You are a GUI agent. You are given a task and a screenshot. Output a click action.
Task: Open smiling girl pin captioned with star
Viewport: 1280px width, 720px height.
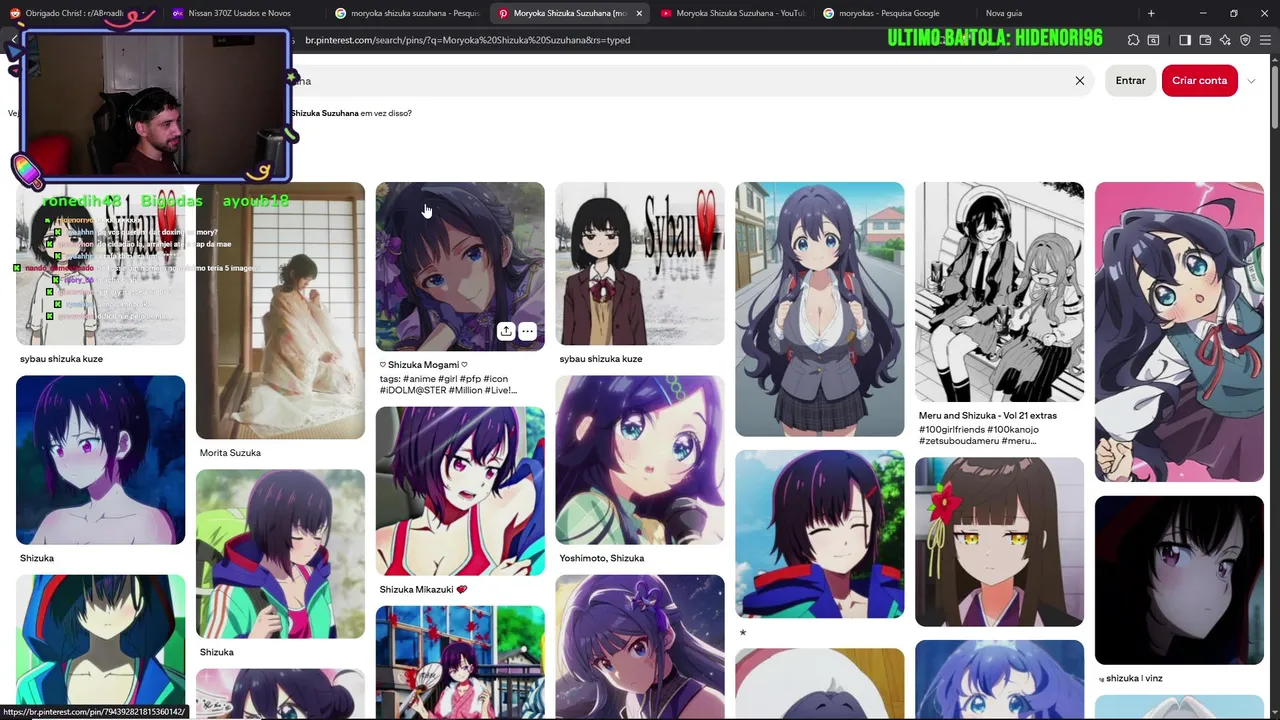point(820,534)
